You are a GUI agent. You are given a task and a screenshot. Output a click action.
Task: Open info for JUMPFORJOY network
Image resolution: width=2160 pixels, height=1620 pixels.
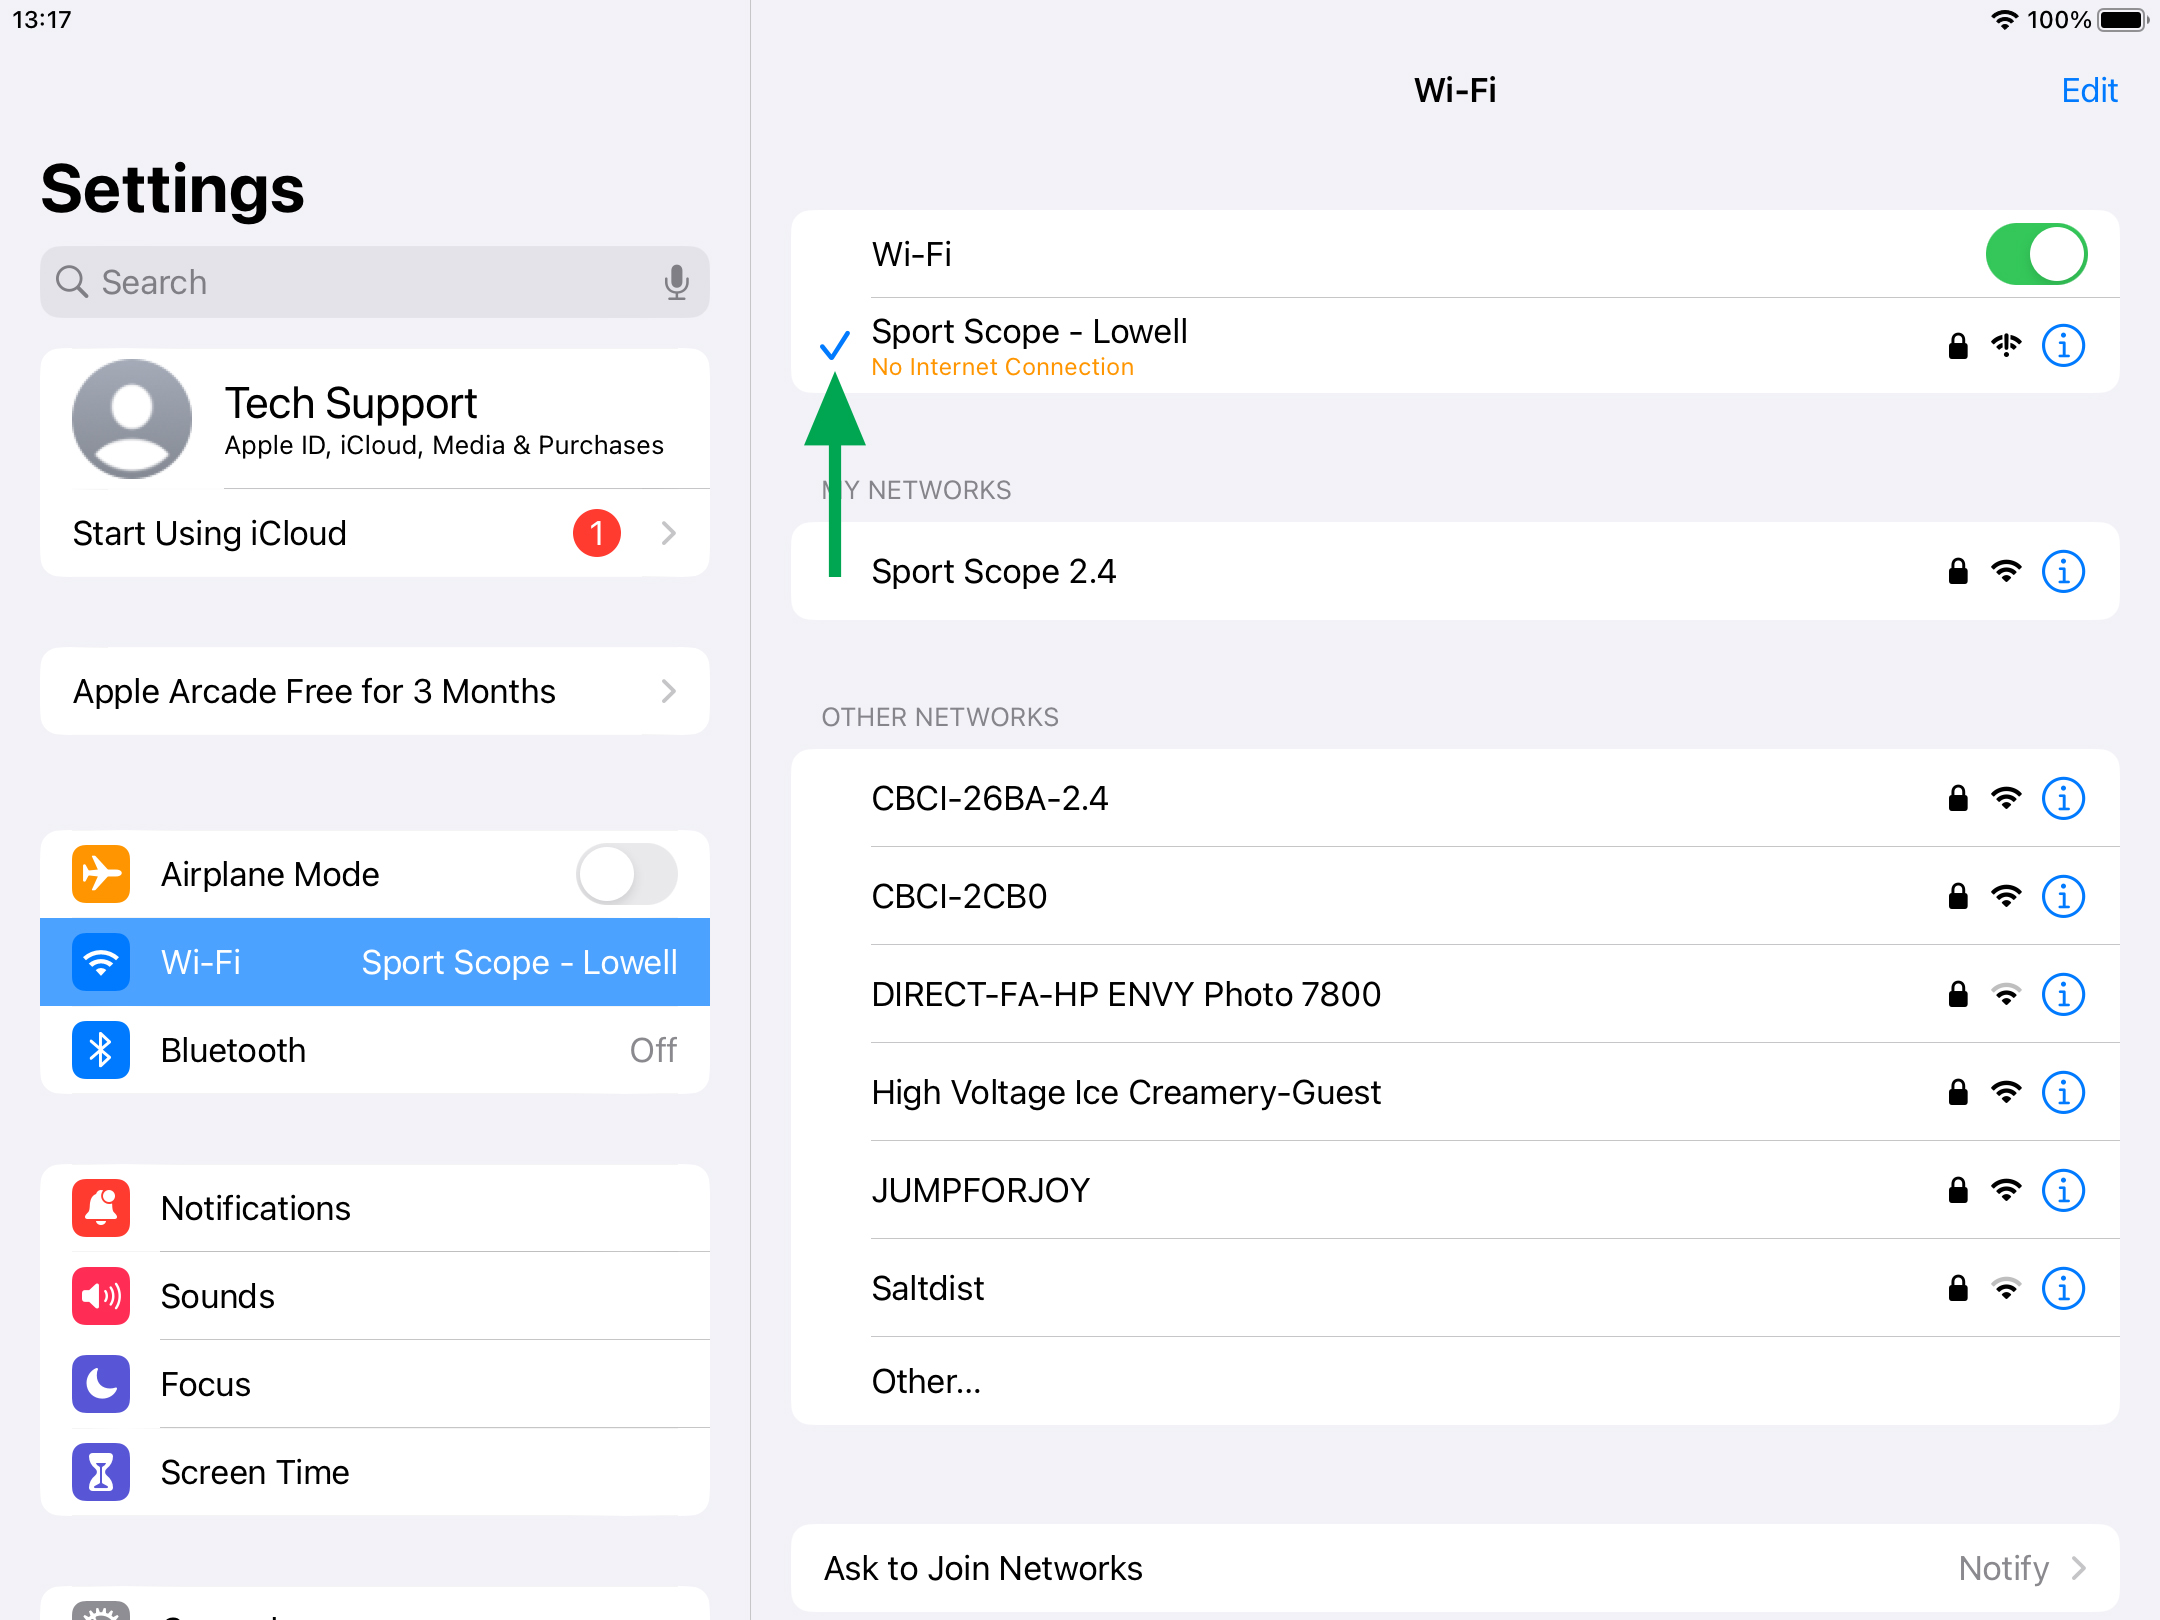(2063, 1191)
